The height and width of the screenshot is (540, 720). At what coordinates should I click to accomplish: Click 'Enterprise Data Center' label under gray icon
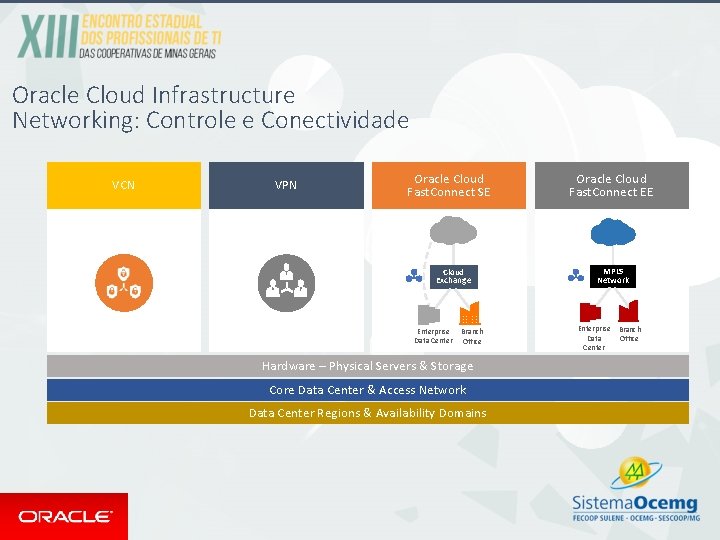tap(433, 336)
